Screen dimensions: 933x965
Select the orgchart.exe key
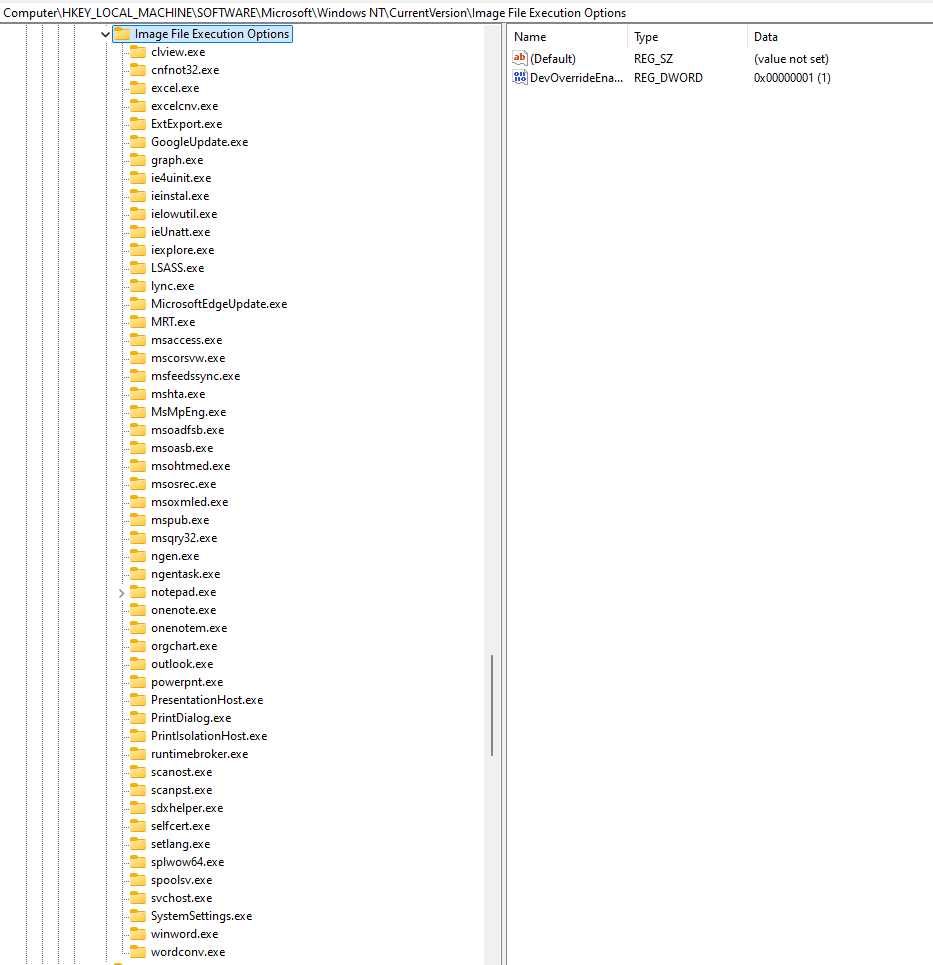(184, 646)
